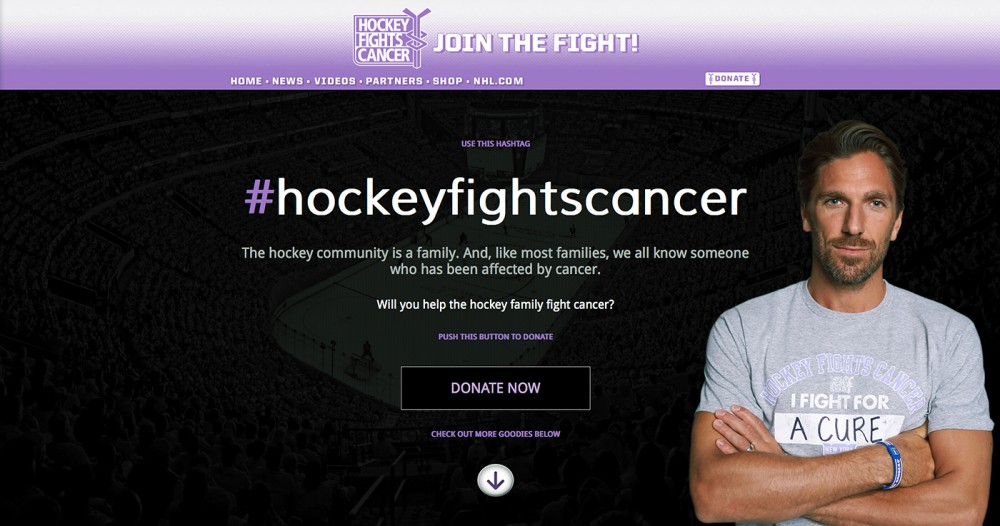Open the VIDEOS section
This screenshot has height=526, width=1000.
pos(335,81)
